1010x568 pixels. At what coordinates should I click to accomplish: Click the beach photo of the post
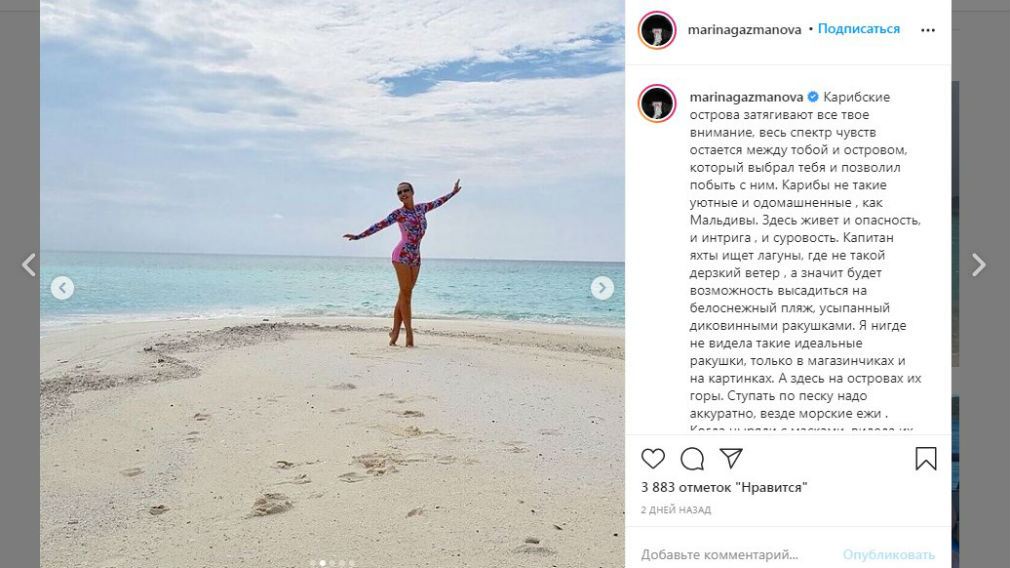pos(332,400)
